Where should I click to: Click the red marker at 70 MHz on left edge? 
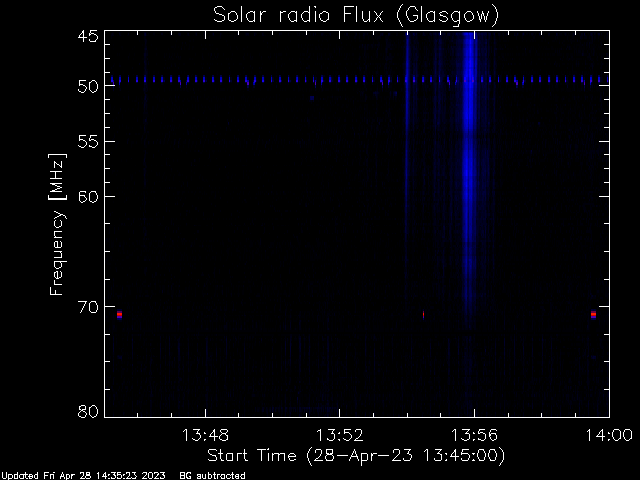click(119, 315)
